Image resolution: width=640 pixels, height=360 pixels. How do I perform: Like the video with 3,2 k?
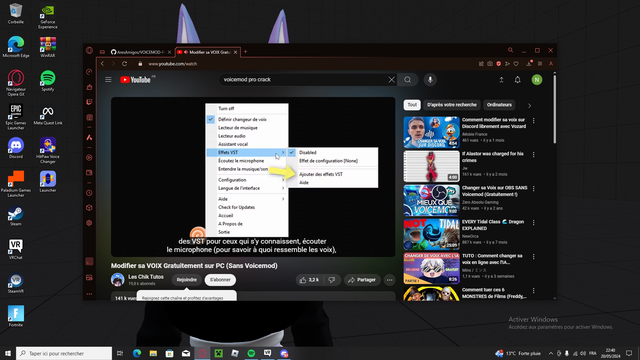(309, 280)
